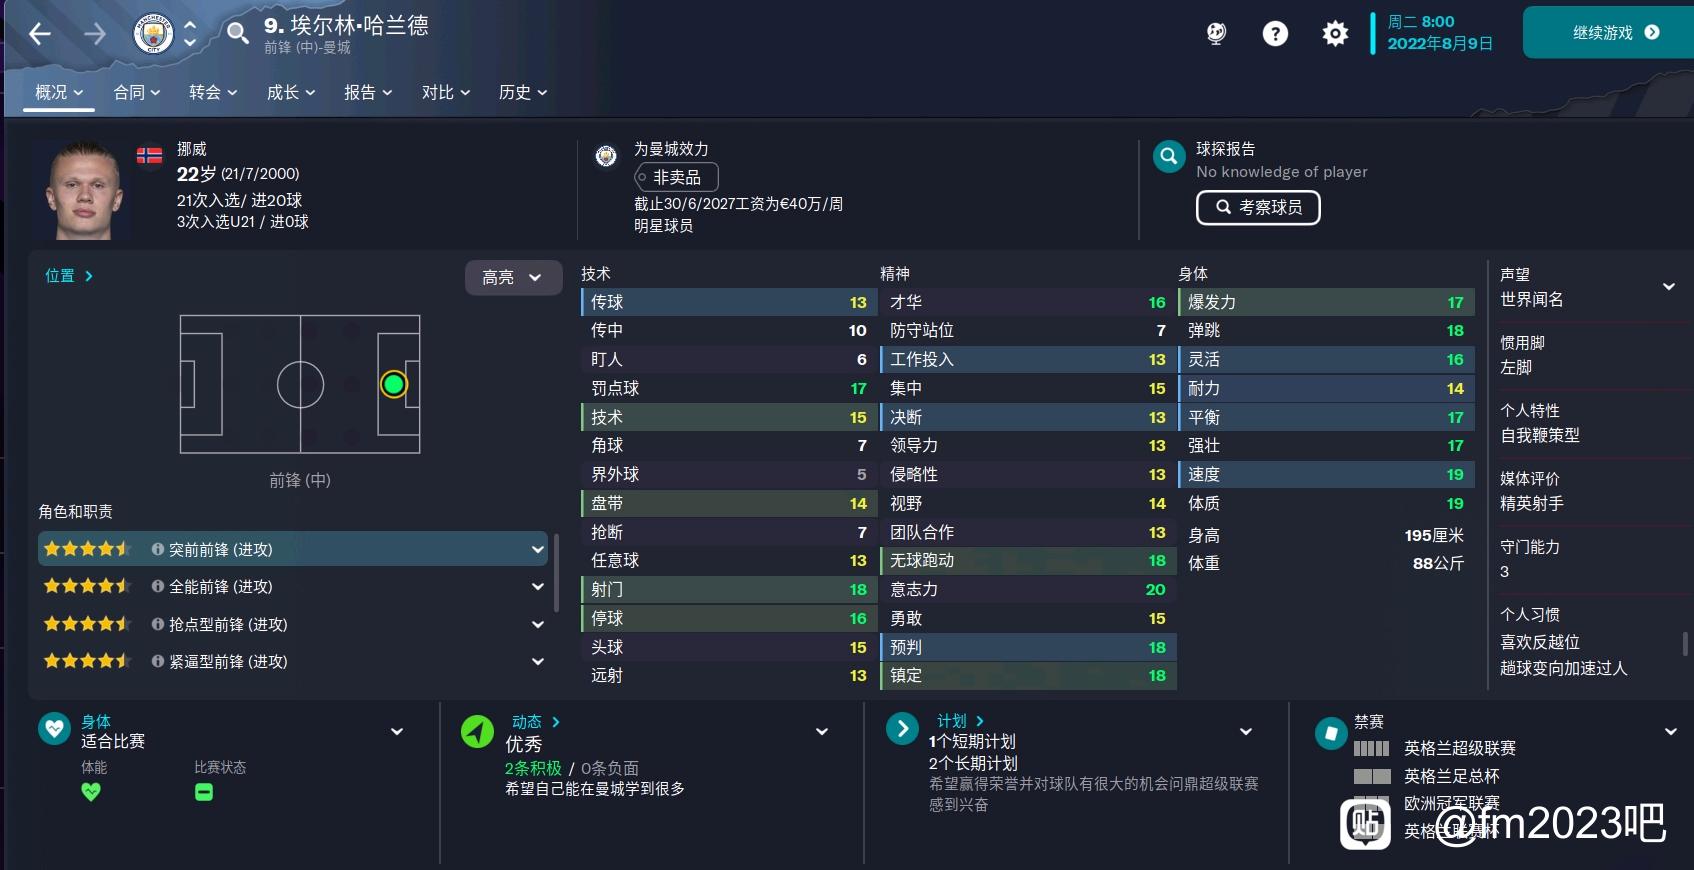Click Haaland's player portrait

(x=83, y=190)
